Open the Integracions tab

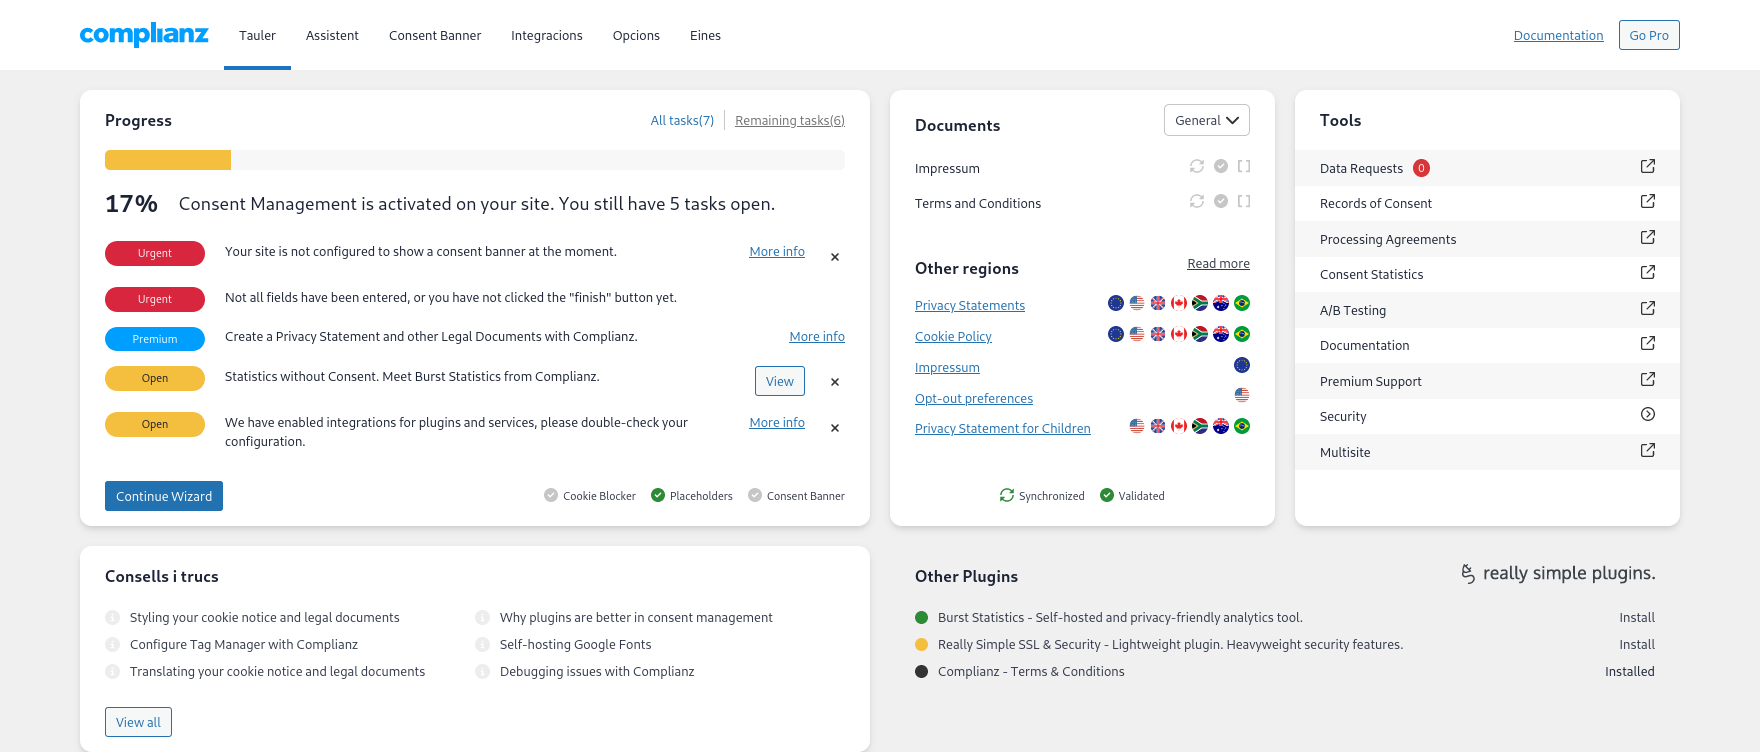(x=546, y=35)
